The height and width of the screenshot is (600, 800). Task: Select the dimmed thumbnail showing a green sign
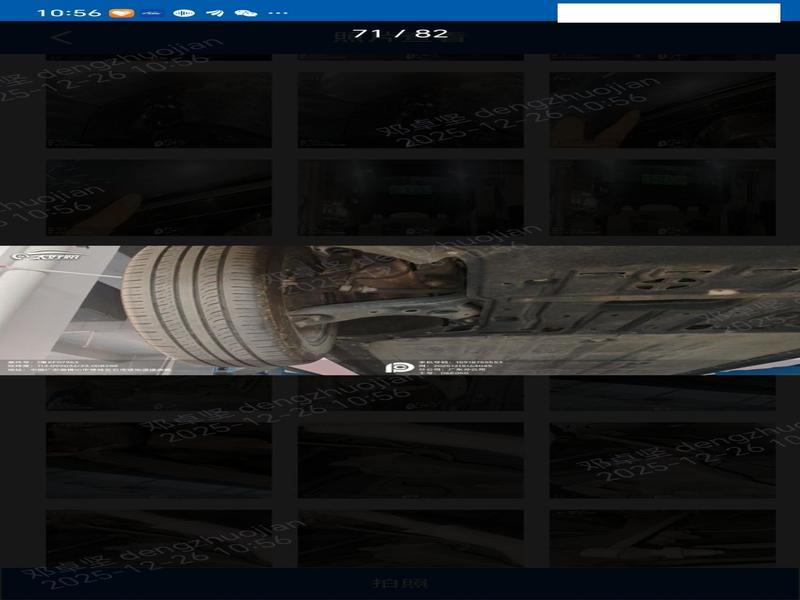[662, 198]
